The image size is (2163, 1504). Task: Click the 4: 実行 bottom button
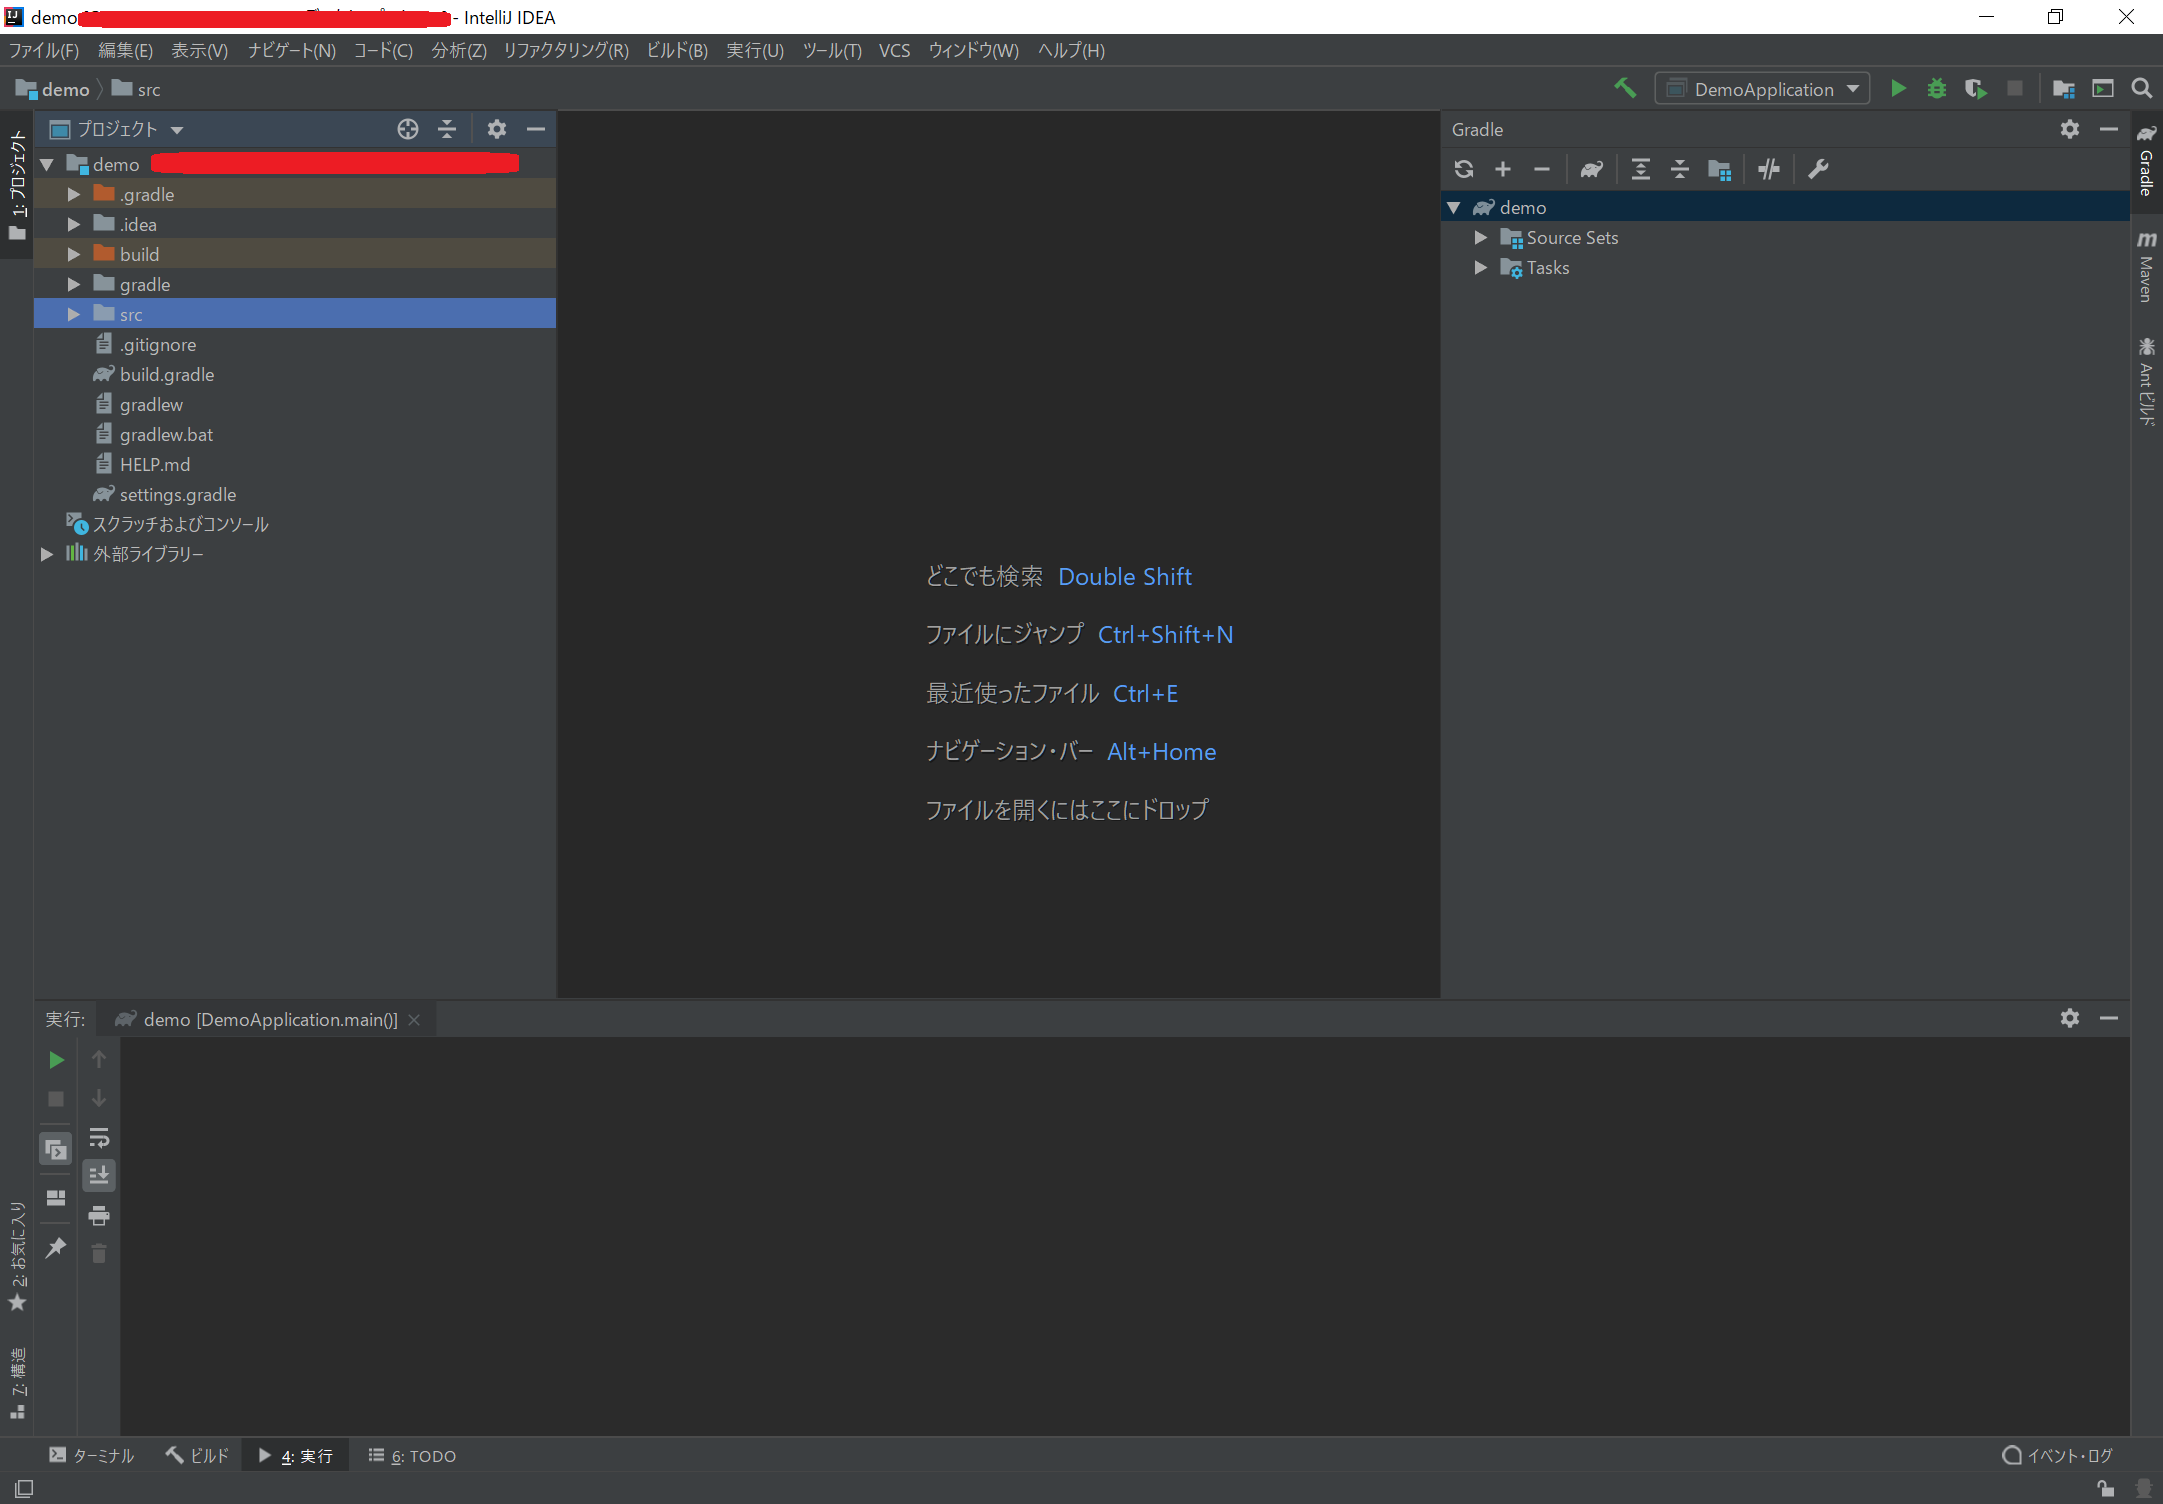[x=295, y=1456]
